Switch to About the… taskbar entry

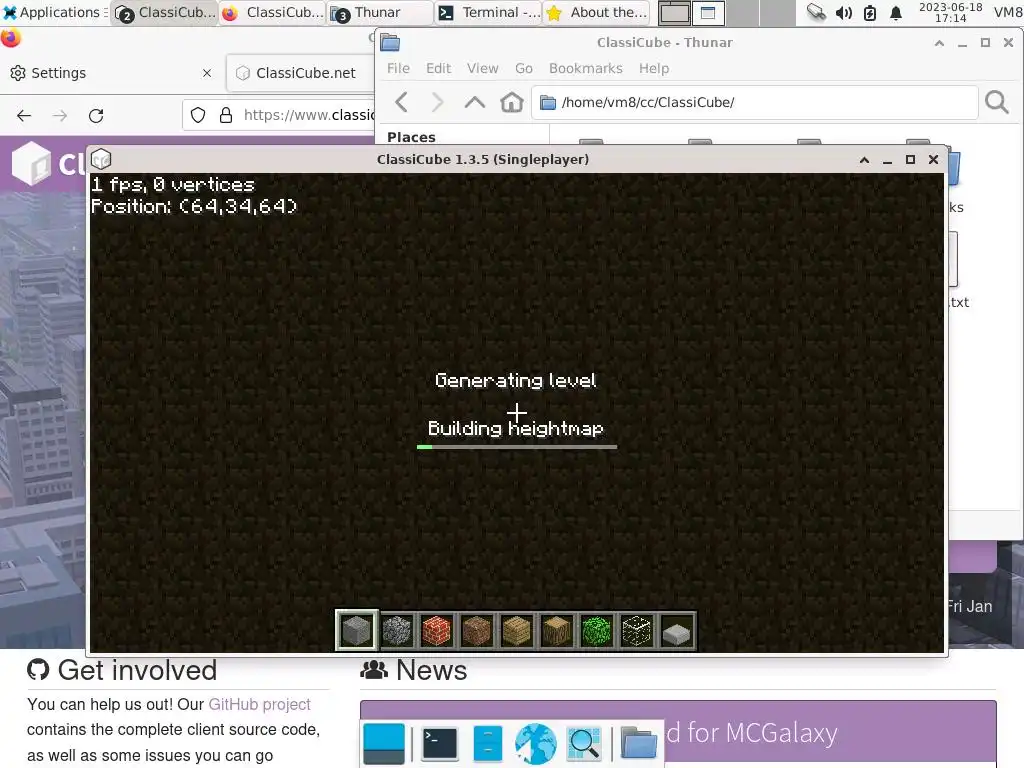point(596,12)
